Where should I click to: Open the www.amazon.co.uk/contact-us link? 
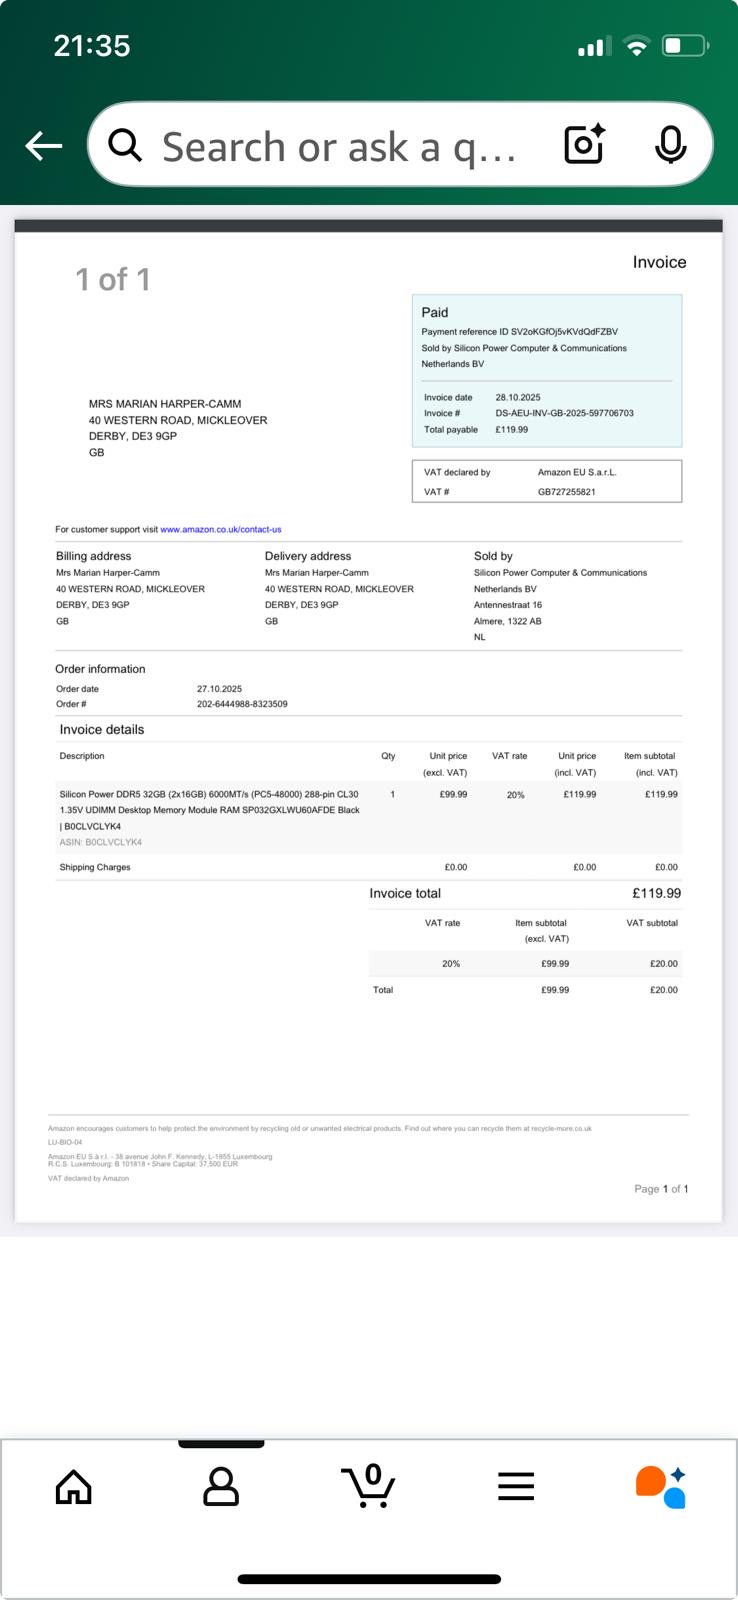coord(220,530)
